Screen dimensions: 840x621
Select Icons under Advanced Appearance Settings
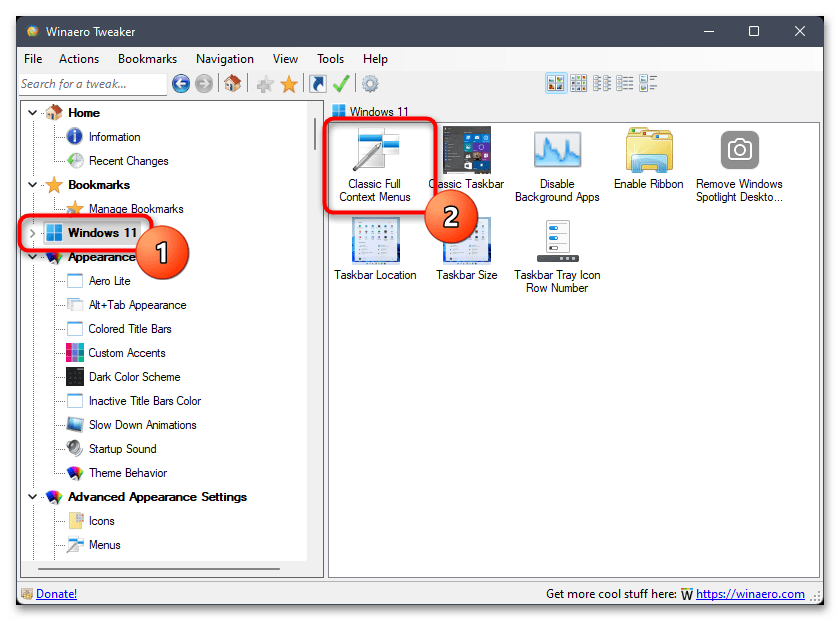point(102,521)
